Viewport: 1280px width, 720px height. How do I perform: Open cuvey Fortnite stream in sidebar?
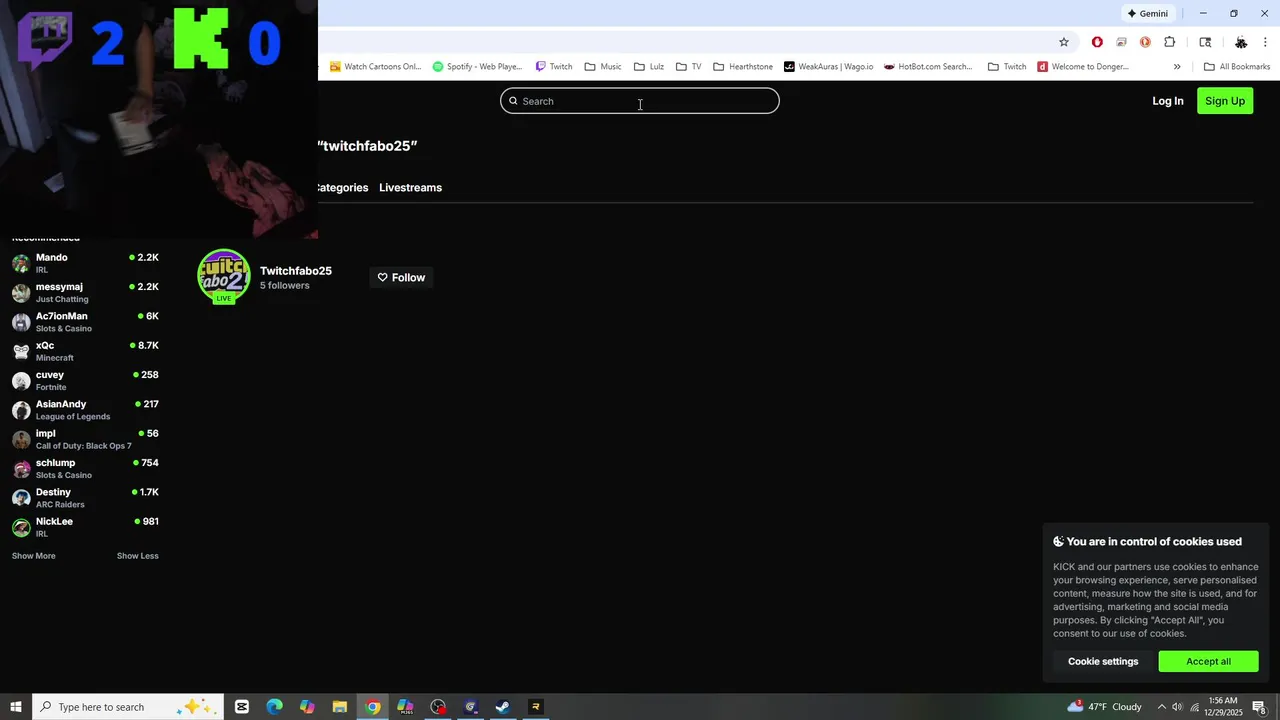85,381
